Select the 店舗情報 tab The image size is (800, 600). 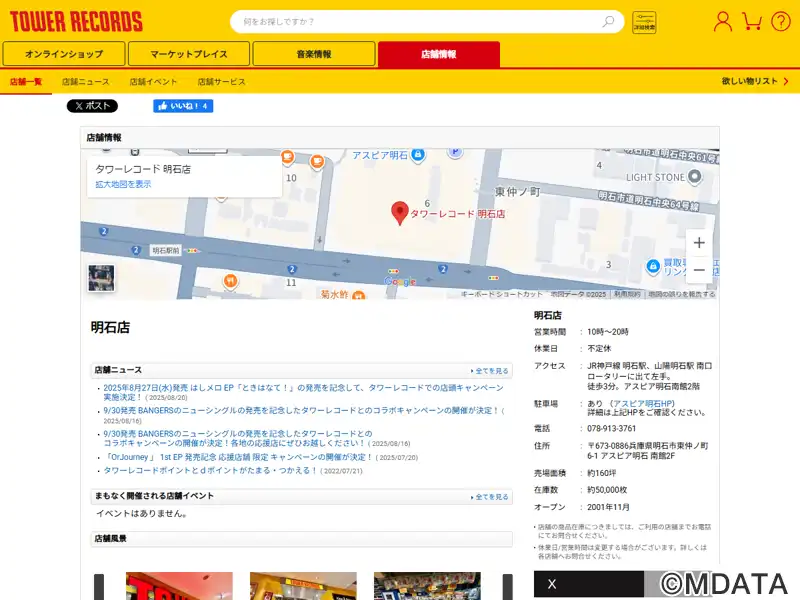439,54
